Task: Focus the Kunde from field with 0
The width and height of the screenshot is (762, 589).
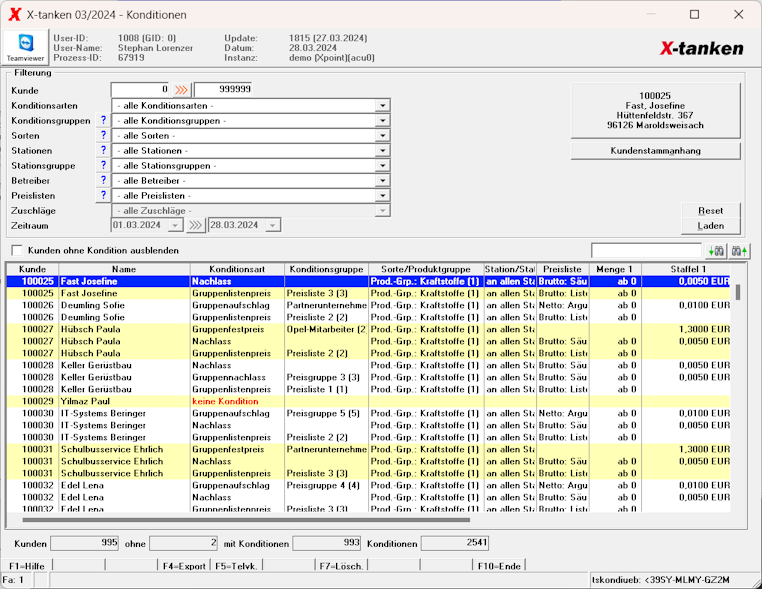Action: tap(140, 89)
